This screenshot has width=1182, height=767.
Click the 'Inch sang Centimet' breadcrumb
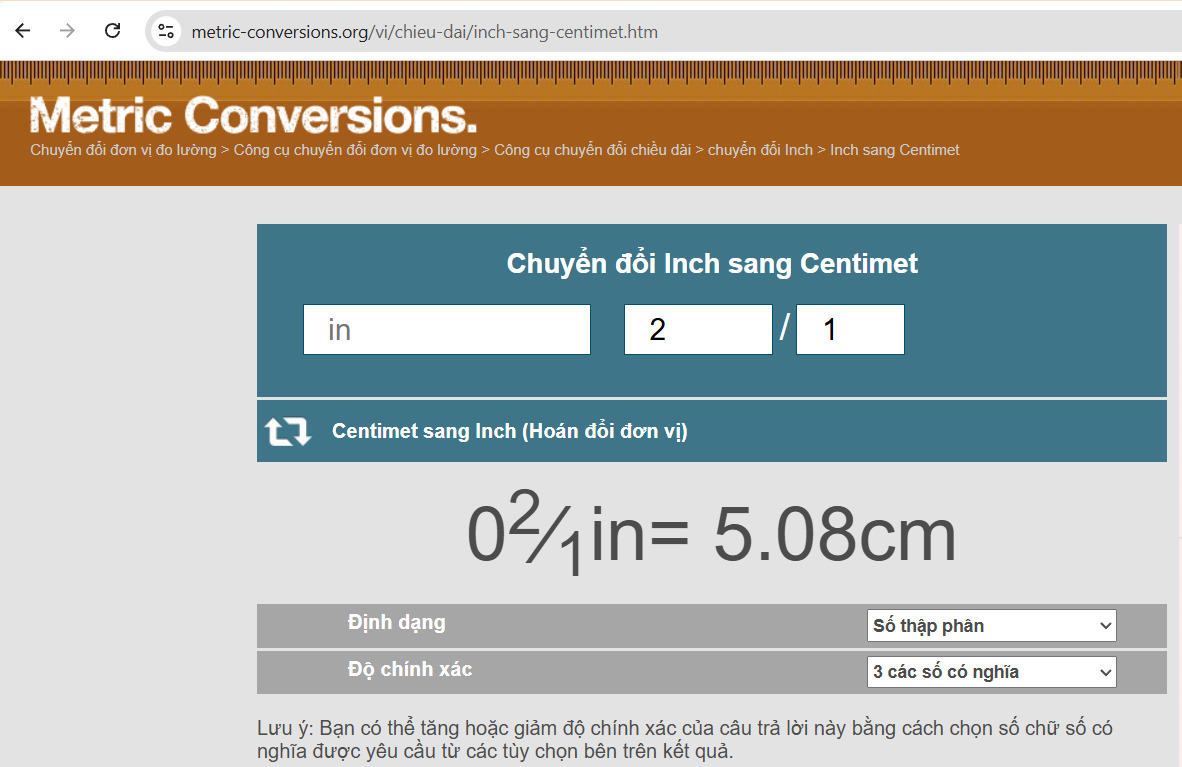coord(895,150)
